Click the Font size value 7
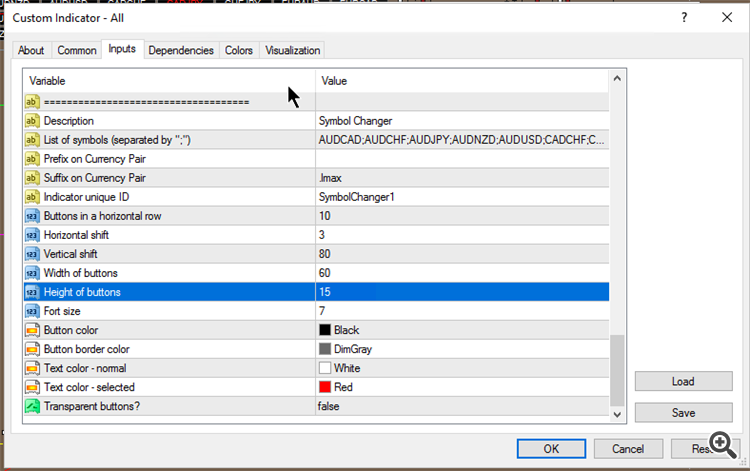 [x=322, y=311]
